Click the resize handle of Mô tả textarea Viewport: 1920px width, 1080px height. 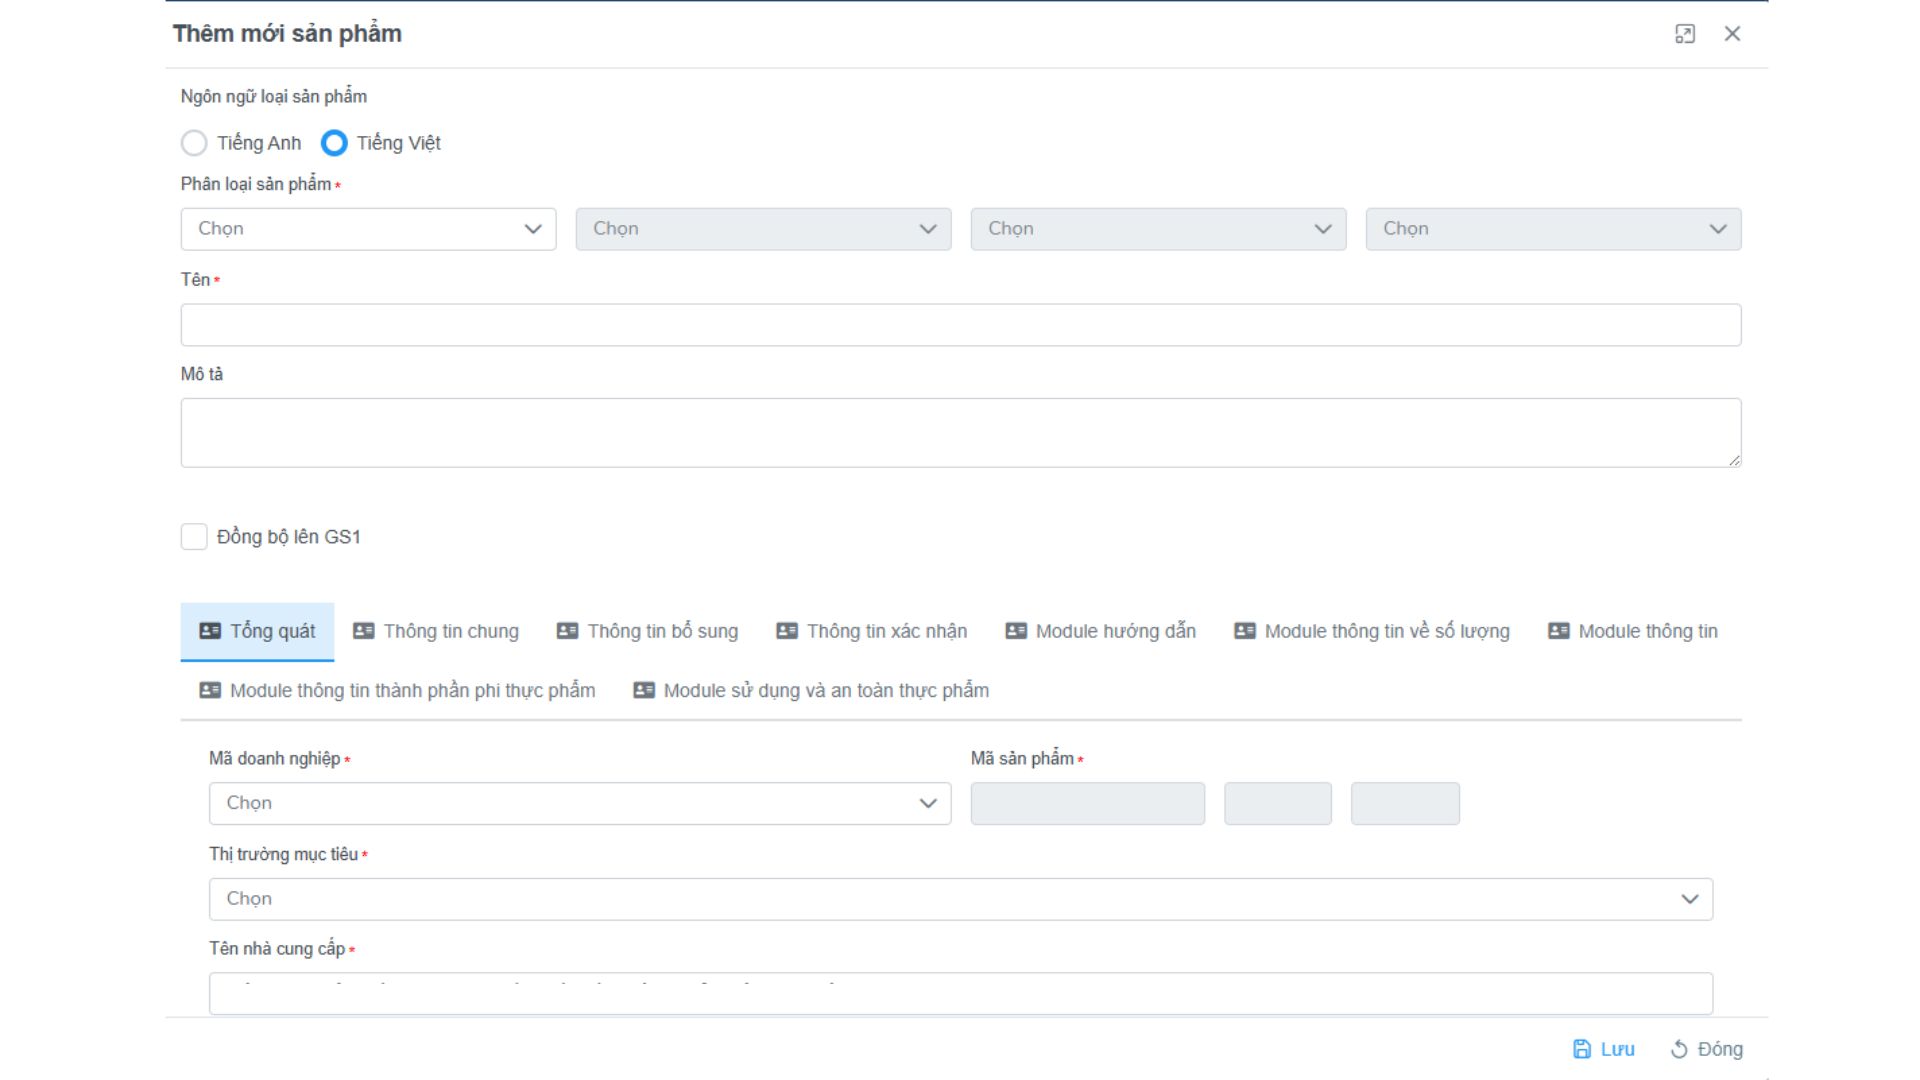click(x=1734, y=460)
